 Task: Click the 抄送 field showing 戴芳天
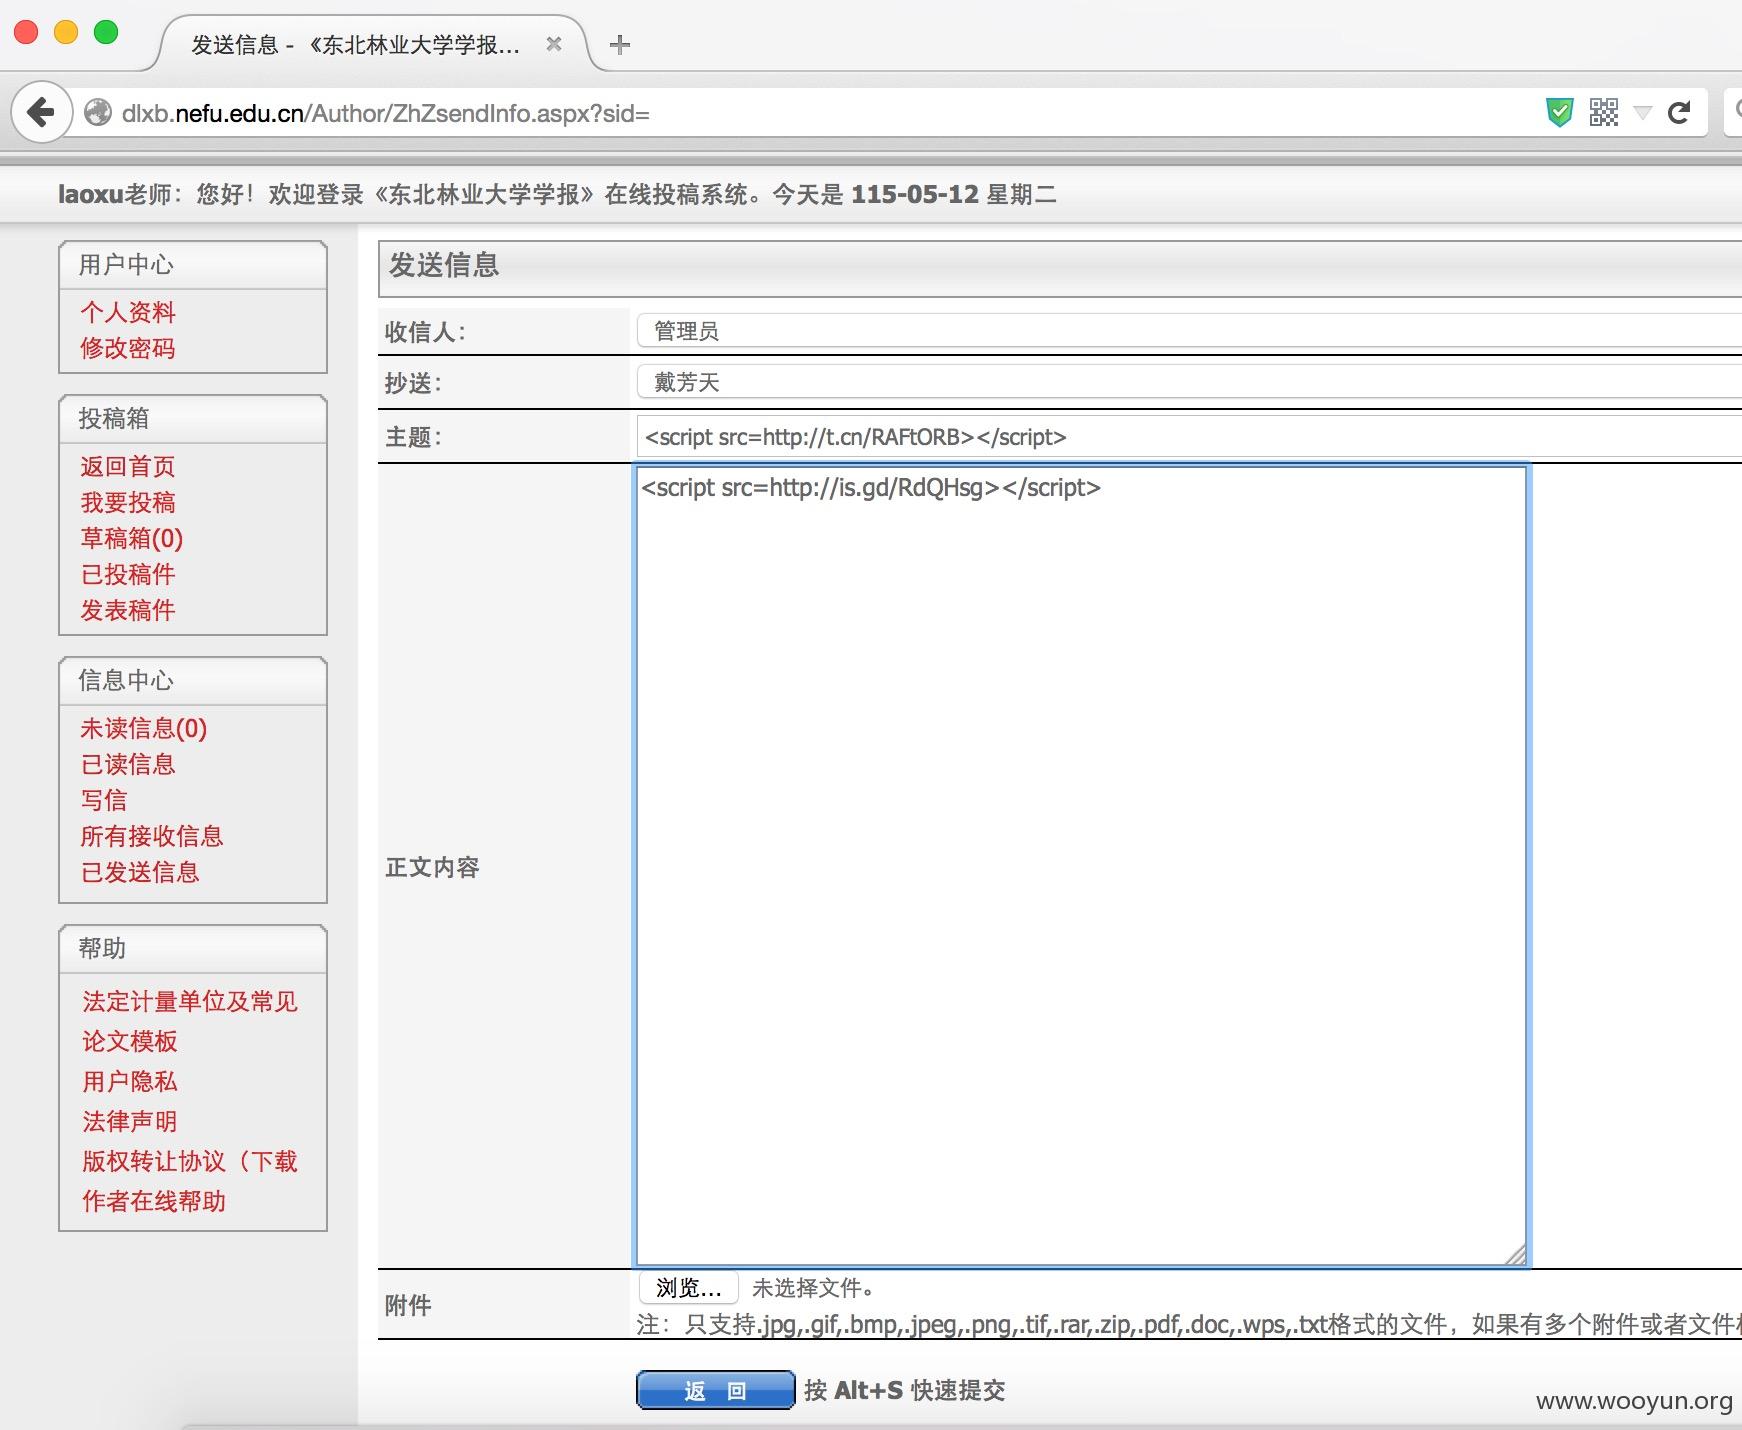(x=1189, y=382)
